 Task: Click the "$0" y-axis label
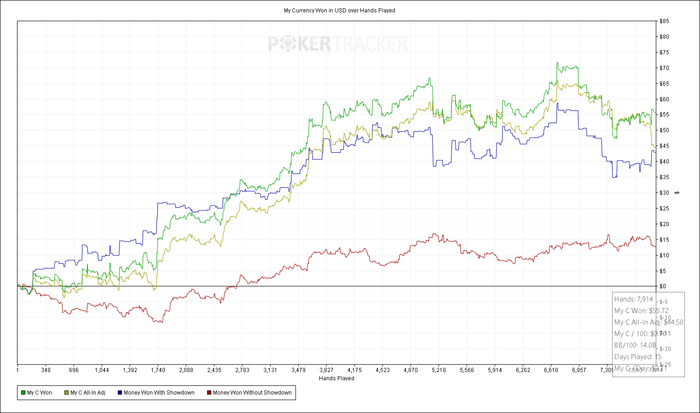click(x=663, y=286)
